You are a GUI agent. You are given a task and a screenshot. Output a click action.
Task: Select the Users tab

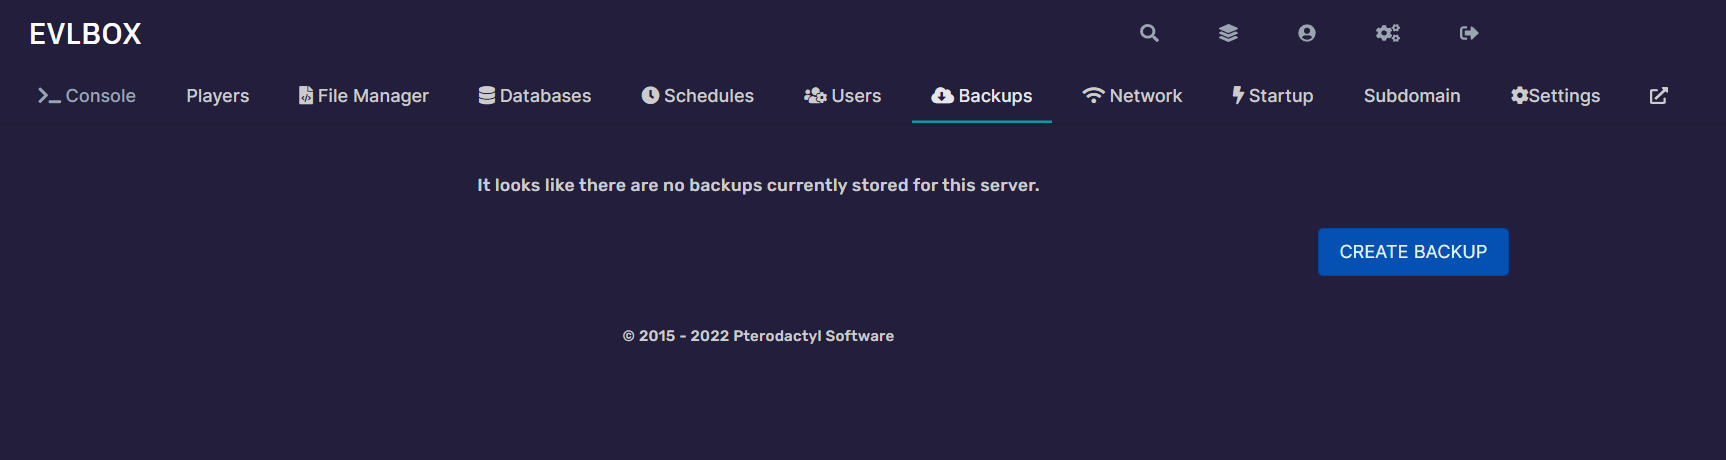pos(843,96)
